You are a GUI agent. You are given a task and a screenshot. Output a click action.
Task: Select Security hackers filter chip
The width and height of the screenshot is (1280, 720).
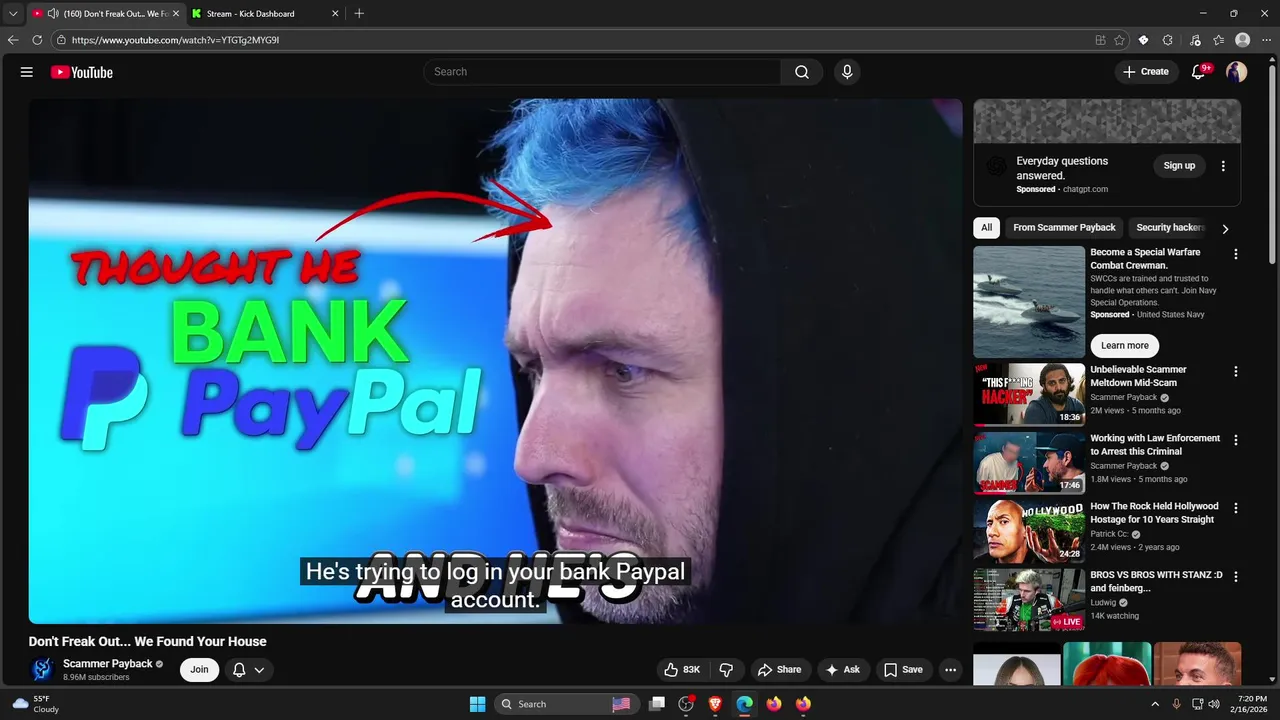pyautogui.click(x=1169, y=228)
